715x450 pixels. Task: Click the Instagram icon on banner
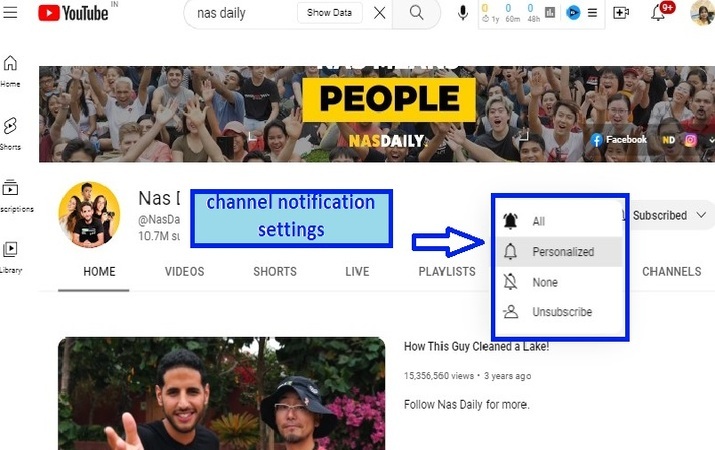[x=690, y=140]
